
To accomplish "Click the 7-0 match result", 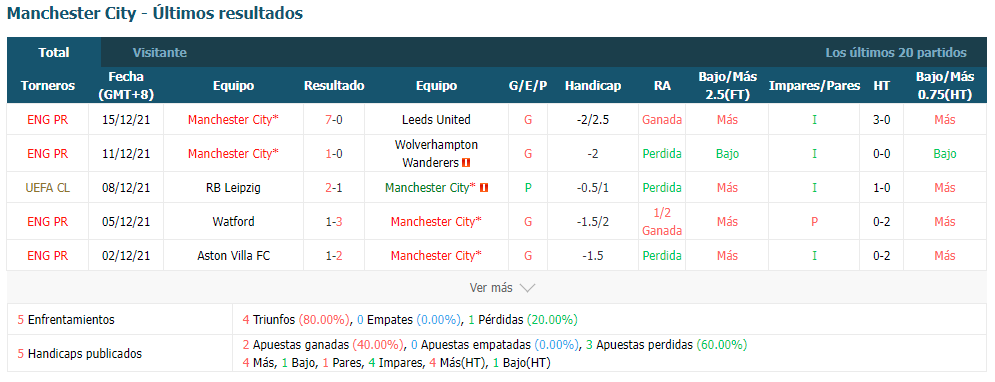I will pyautogui.click(x=334, y=119).
